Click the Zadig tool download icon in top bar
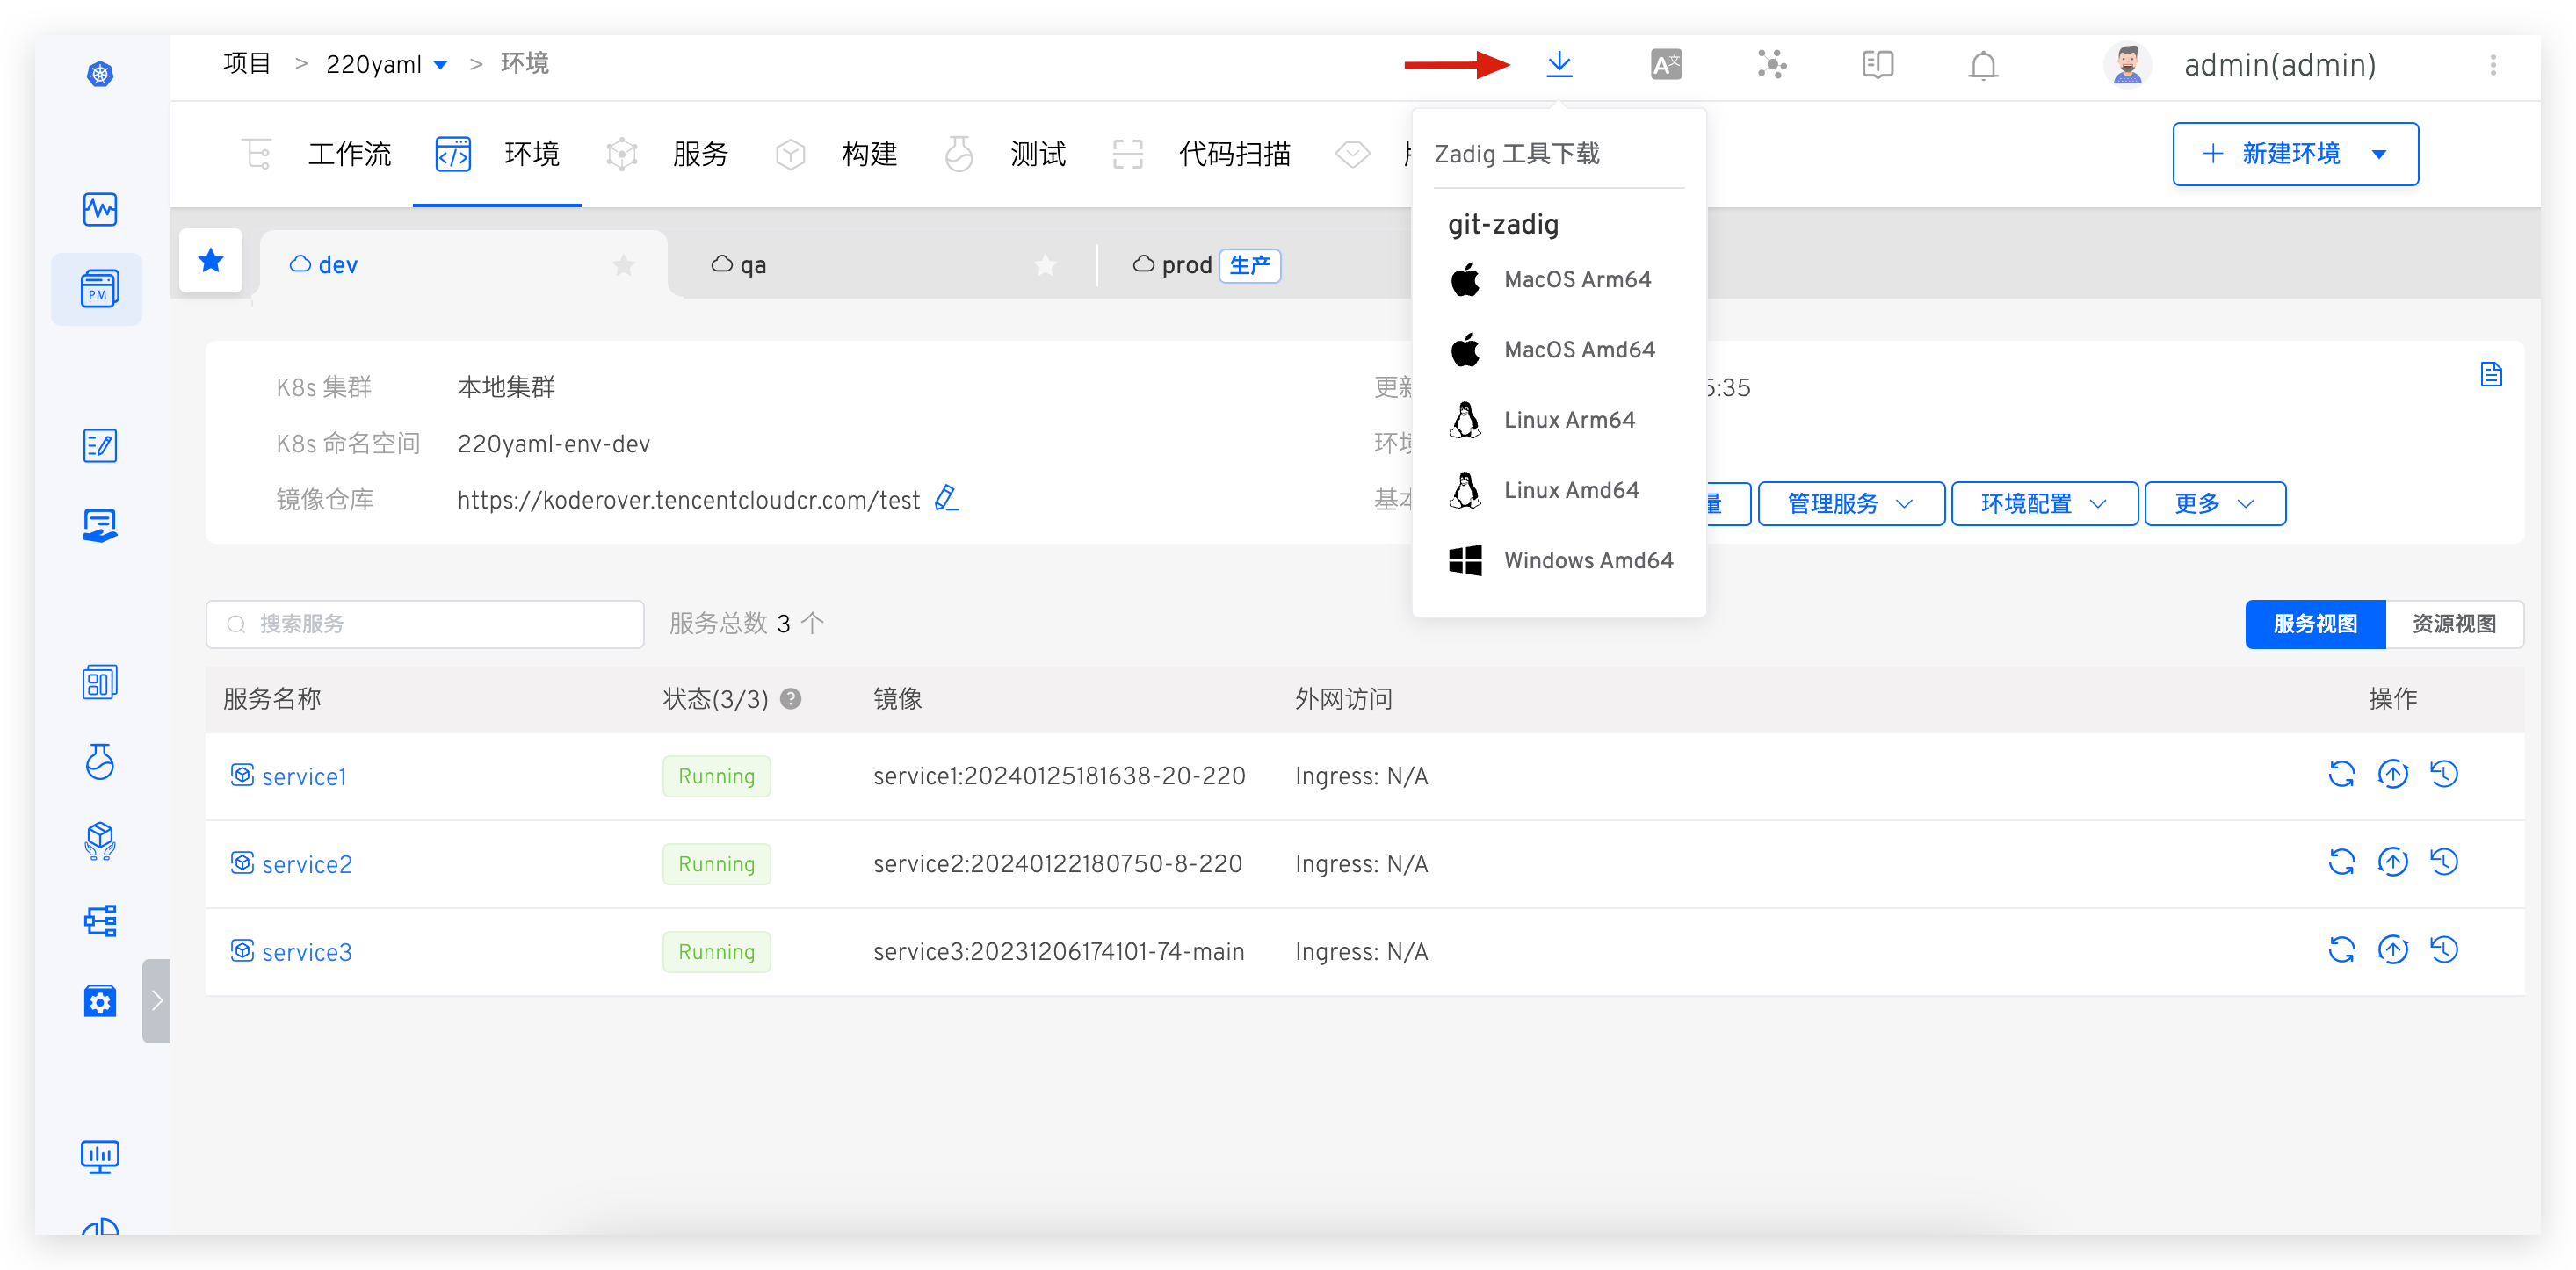The height and width of the screenshot is (1270, 2576). point(1560,64)
